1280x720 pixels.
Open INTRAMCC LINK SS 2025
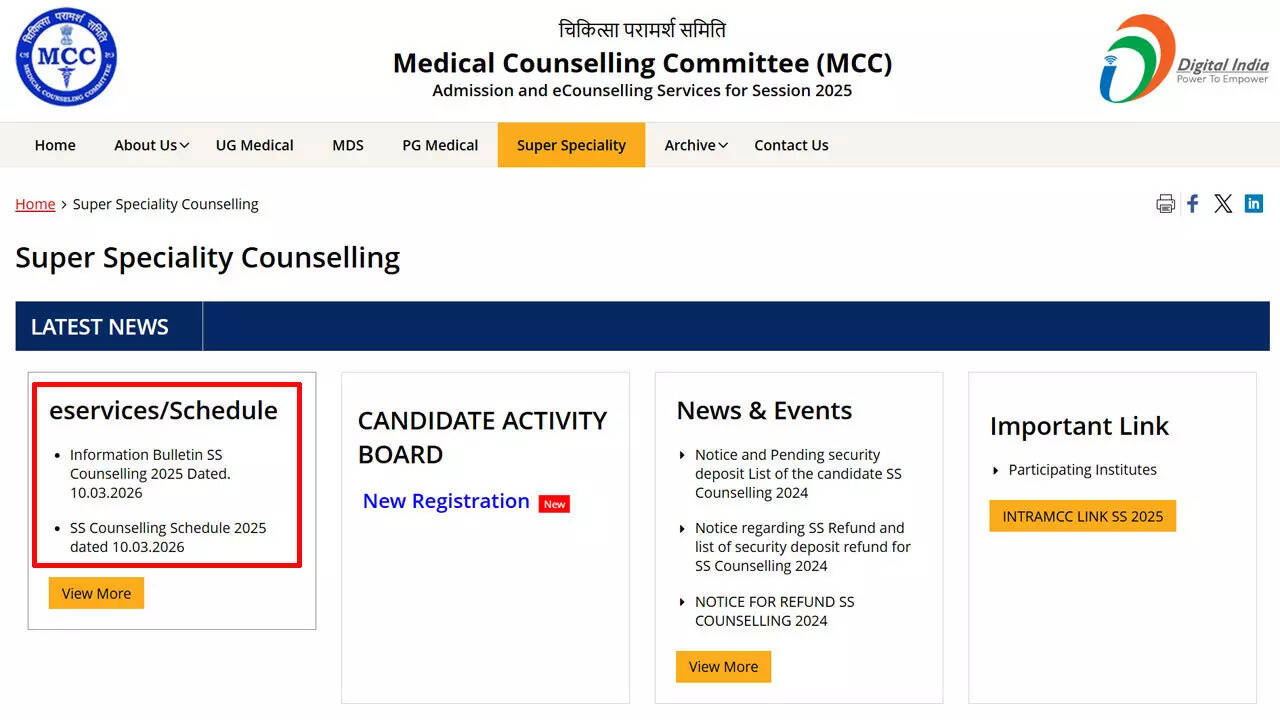tap(1082, 516)
